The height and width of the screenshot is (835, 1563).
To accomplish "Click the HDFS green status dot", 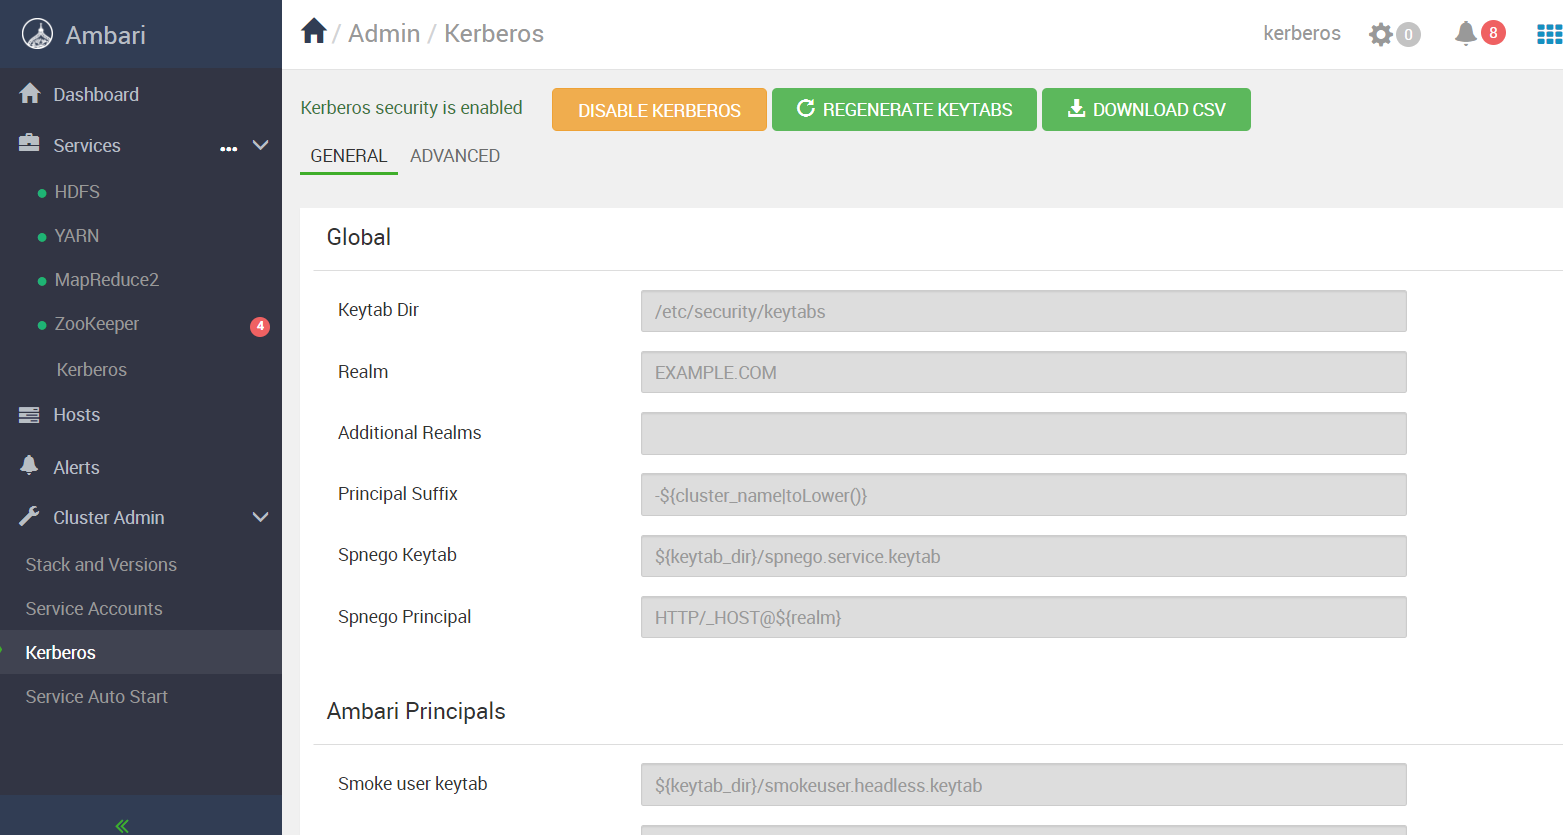I will point(42,193).
